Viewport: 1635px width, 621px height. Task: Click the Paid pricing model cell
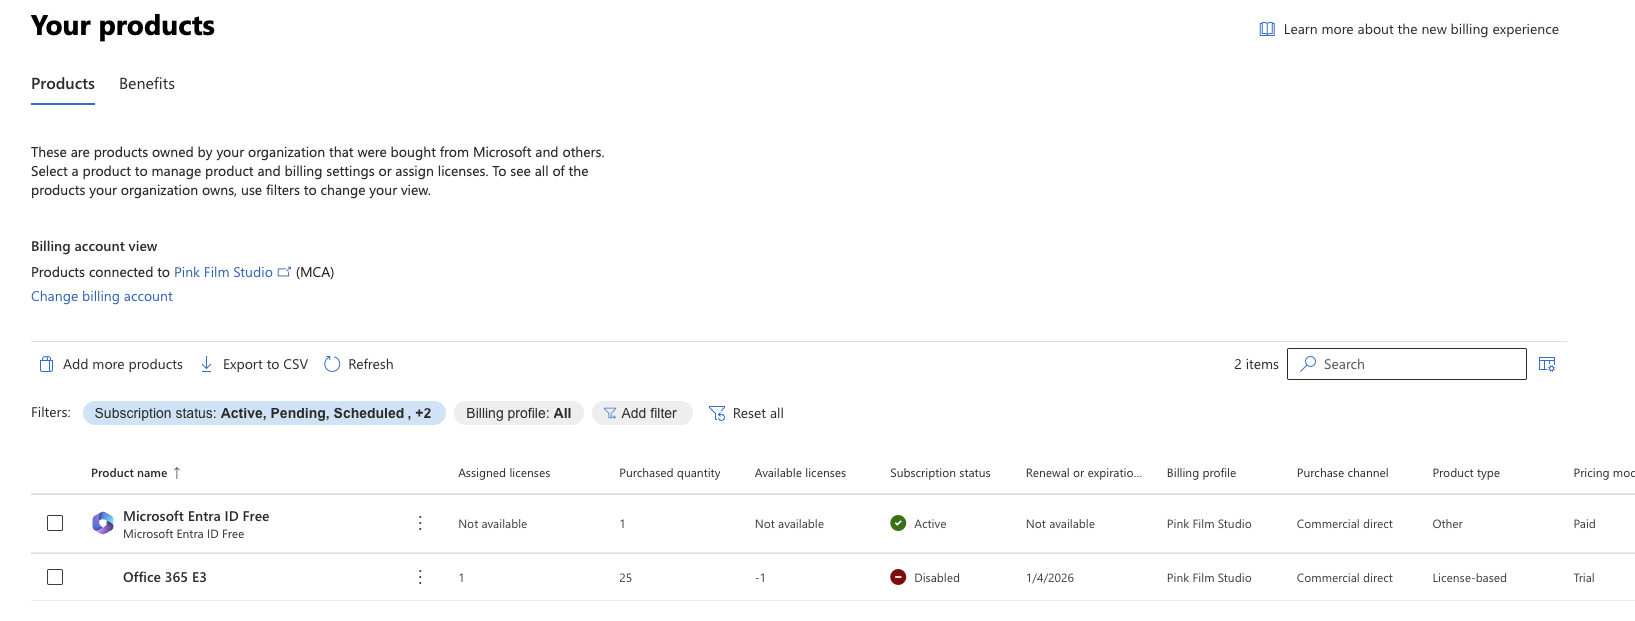(1584, 524)
